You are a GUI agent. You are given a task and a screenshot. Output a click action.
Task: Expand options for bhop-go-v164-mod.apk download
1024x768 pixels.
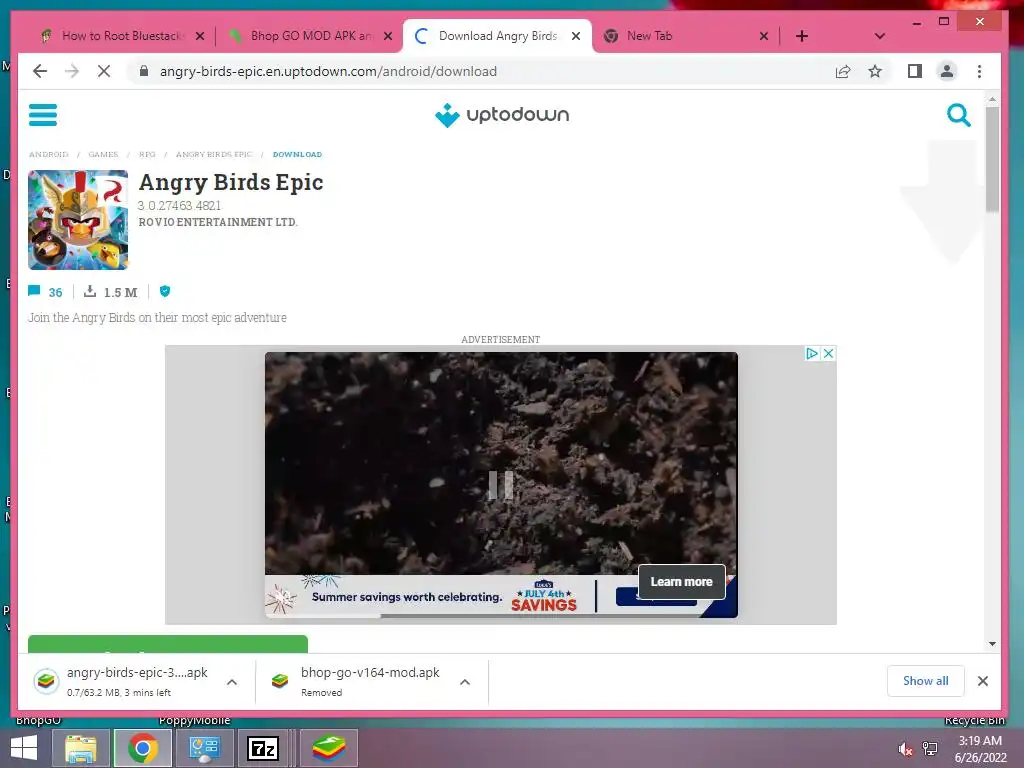pos(465,682)
